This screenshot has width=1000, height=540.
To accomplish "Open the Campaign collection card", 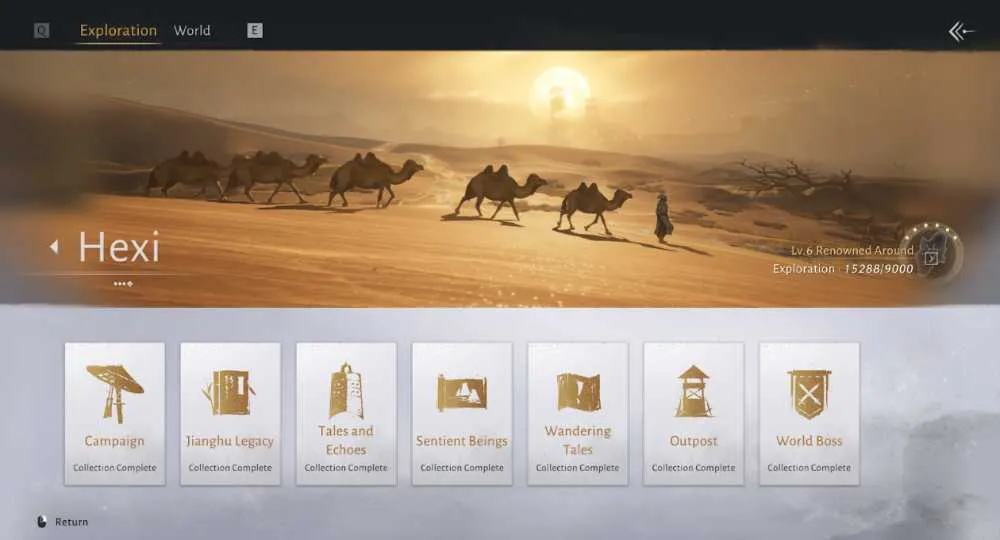I will point(115,414).
